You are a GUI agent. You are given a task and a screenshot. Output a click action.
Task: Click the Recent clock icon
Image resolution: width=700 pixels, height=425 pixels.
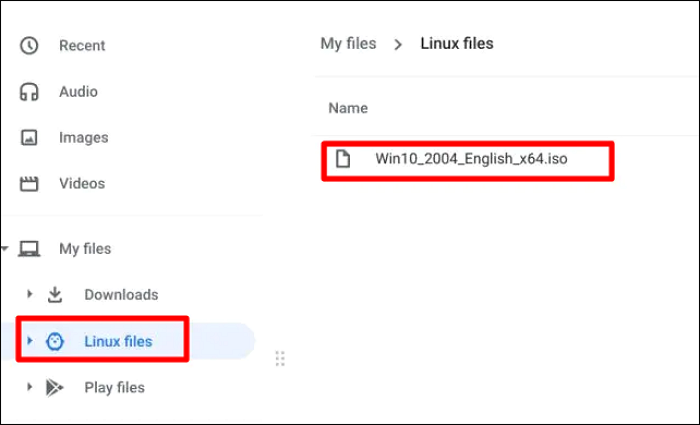(x=29, y=45)
